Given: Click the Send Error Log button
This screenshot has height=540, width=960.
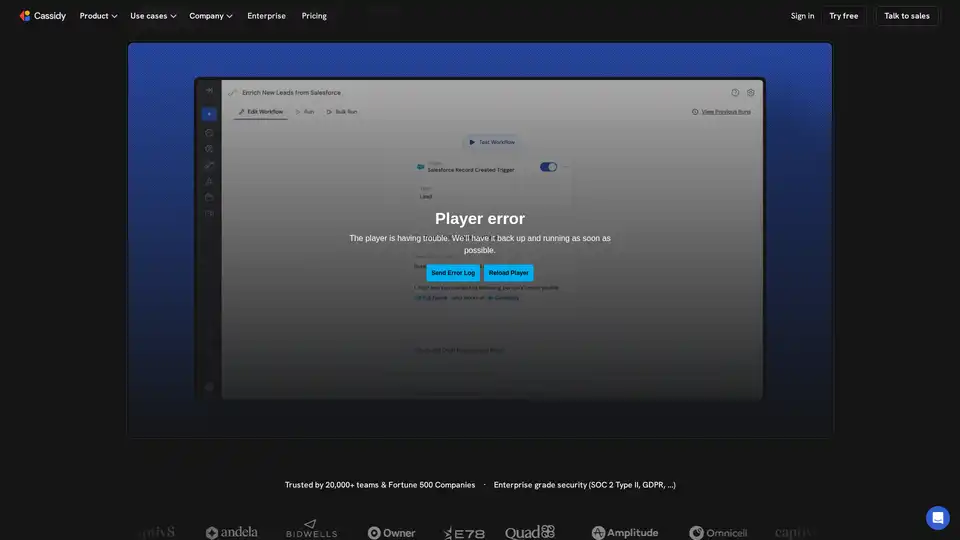Looking at the screenshot, I should (x=453, y=273).
